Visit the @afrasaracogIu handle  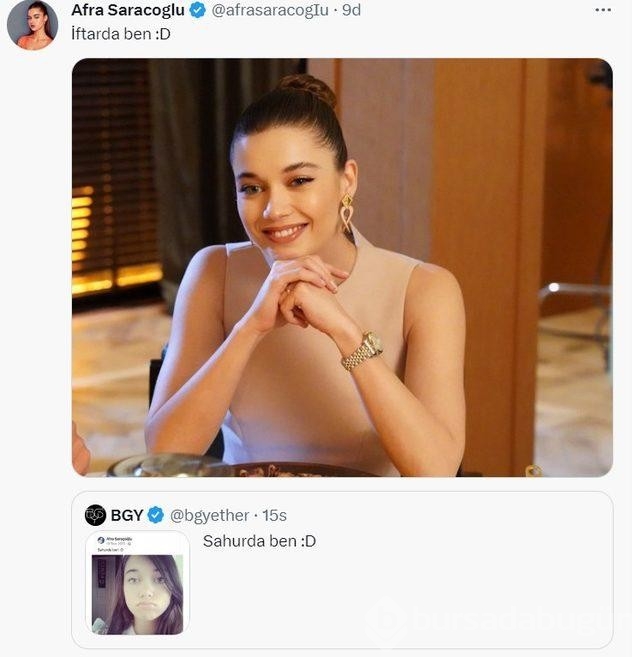click(x=270, y=10)
